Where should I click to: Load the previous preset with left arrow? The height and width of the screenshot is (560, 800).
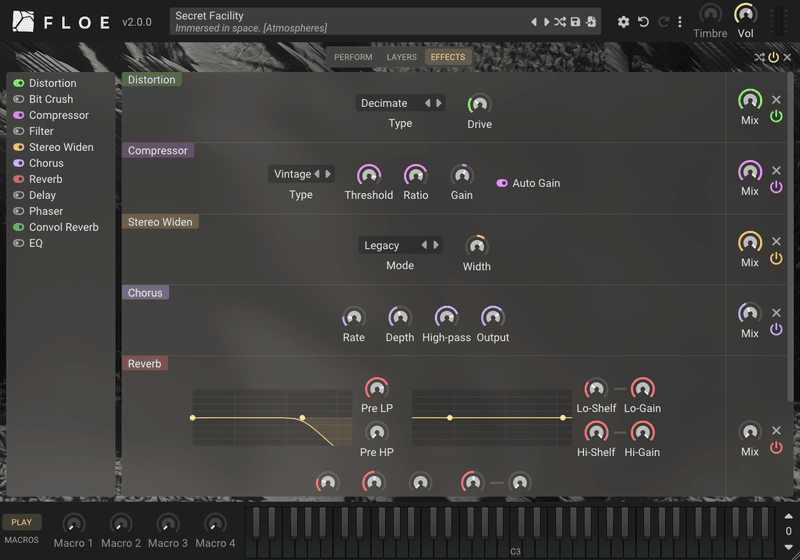click(534, 22)
